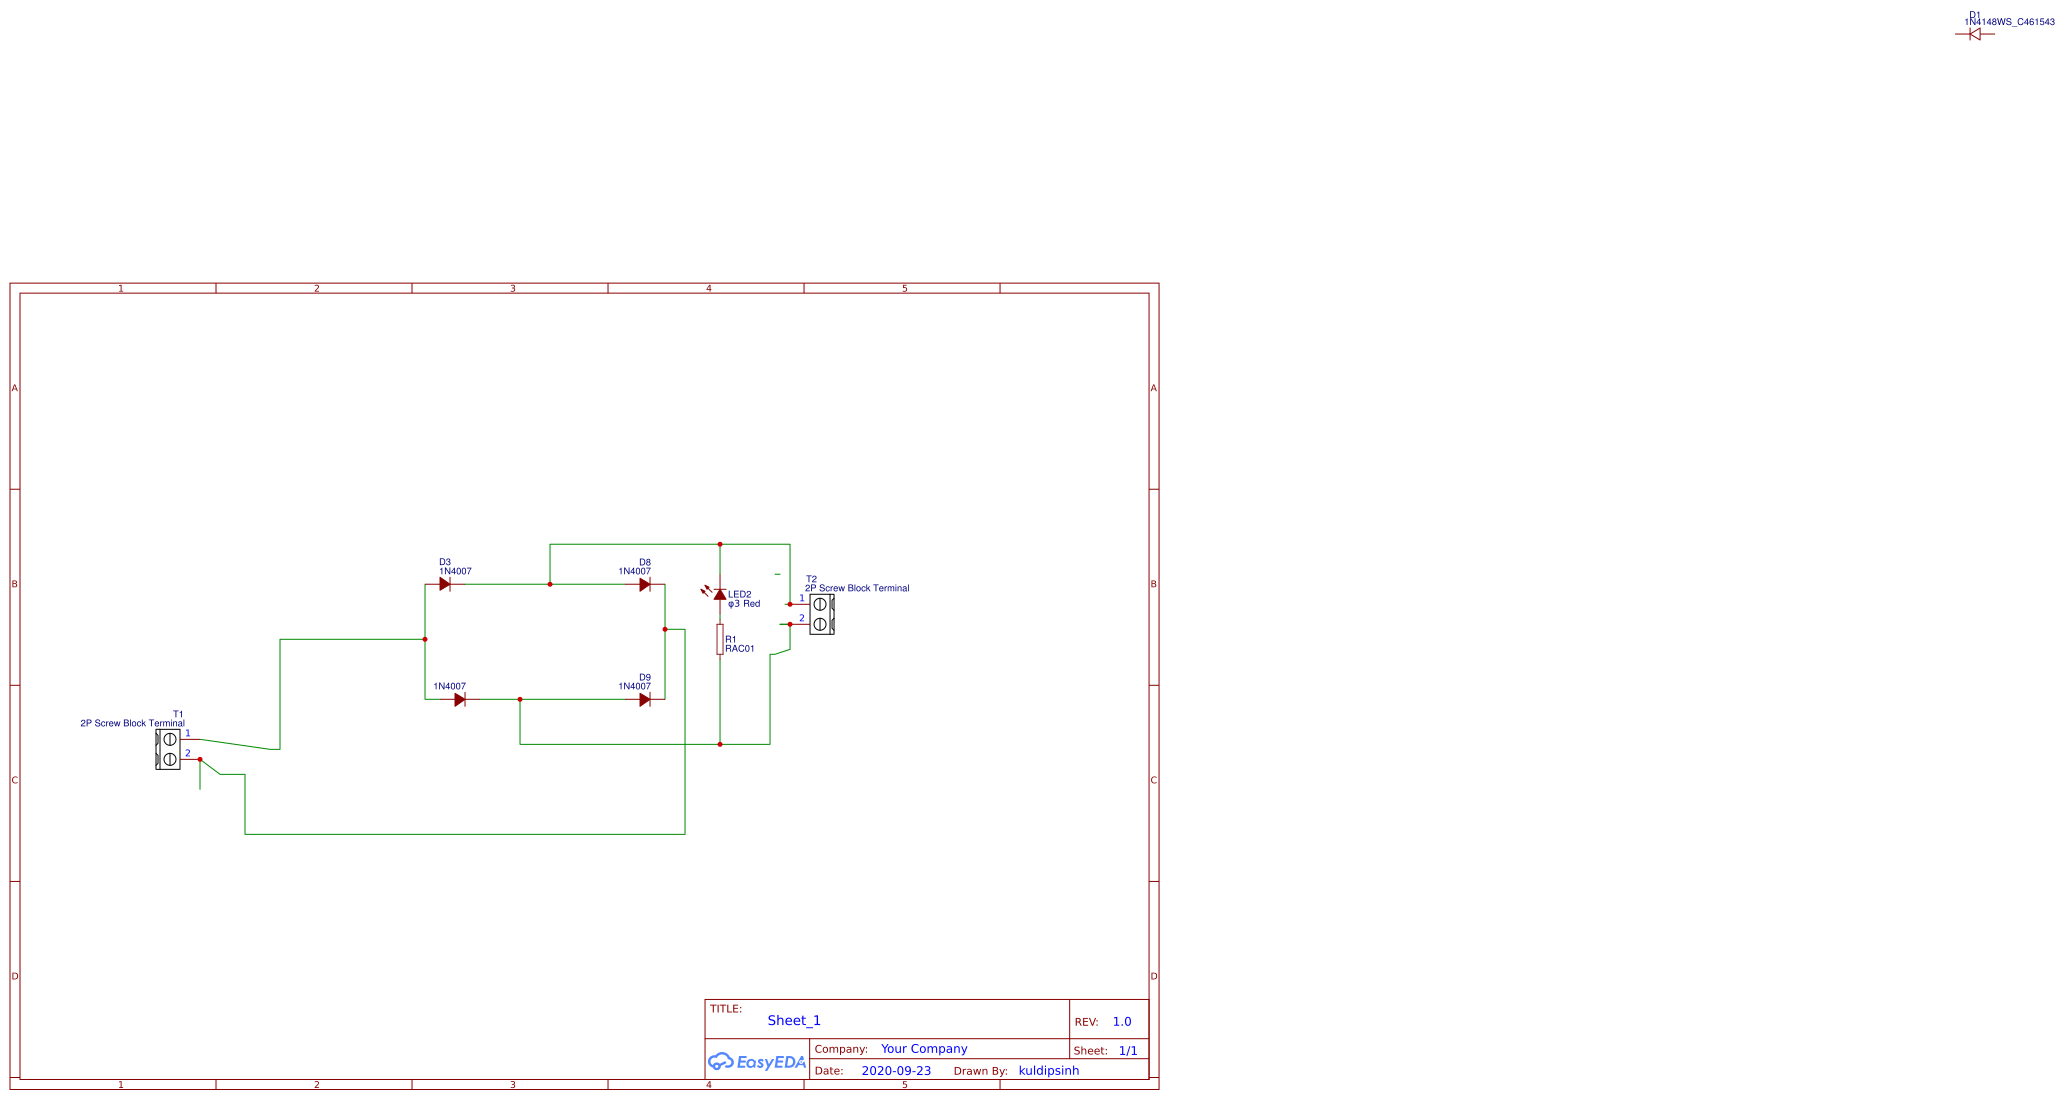Click the LED2 red LED symbol

[x=721, y=593]
